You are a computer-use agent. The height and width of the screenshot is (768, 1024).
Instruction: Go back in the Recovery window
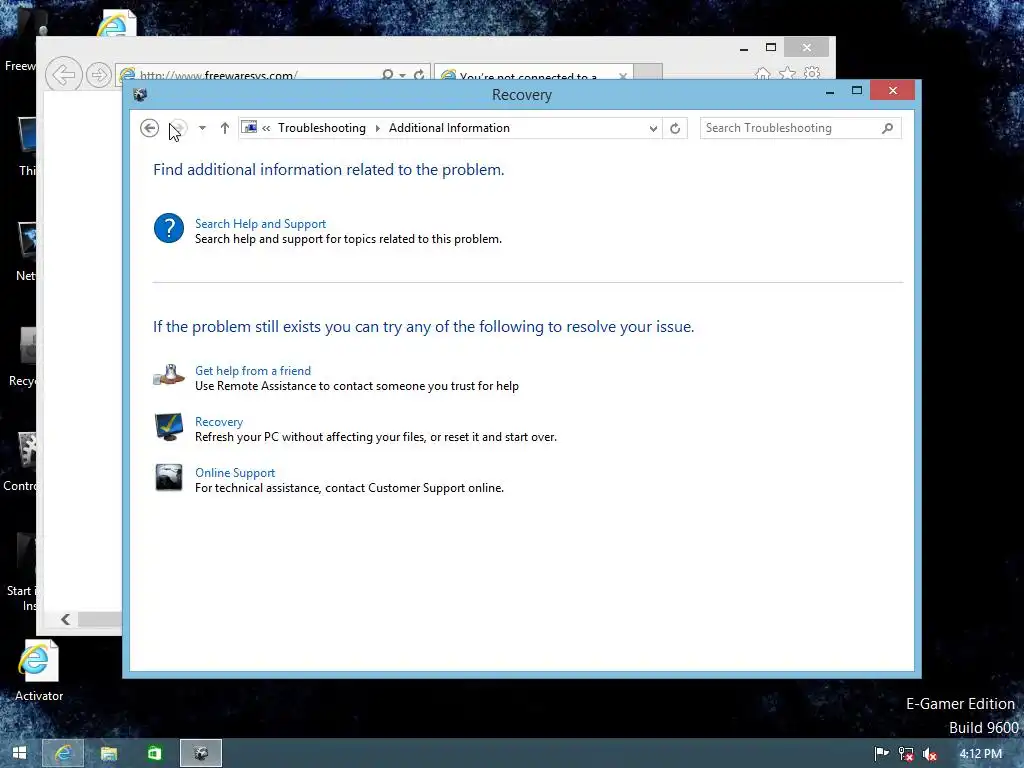[150, 128]
